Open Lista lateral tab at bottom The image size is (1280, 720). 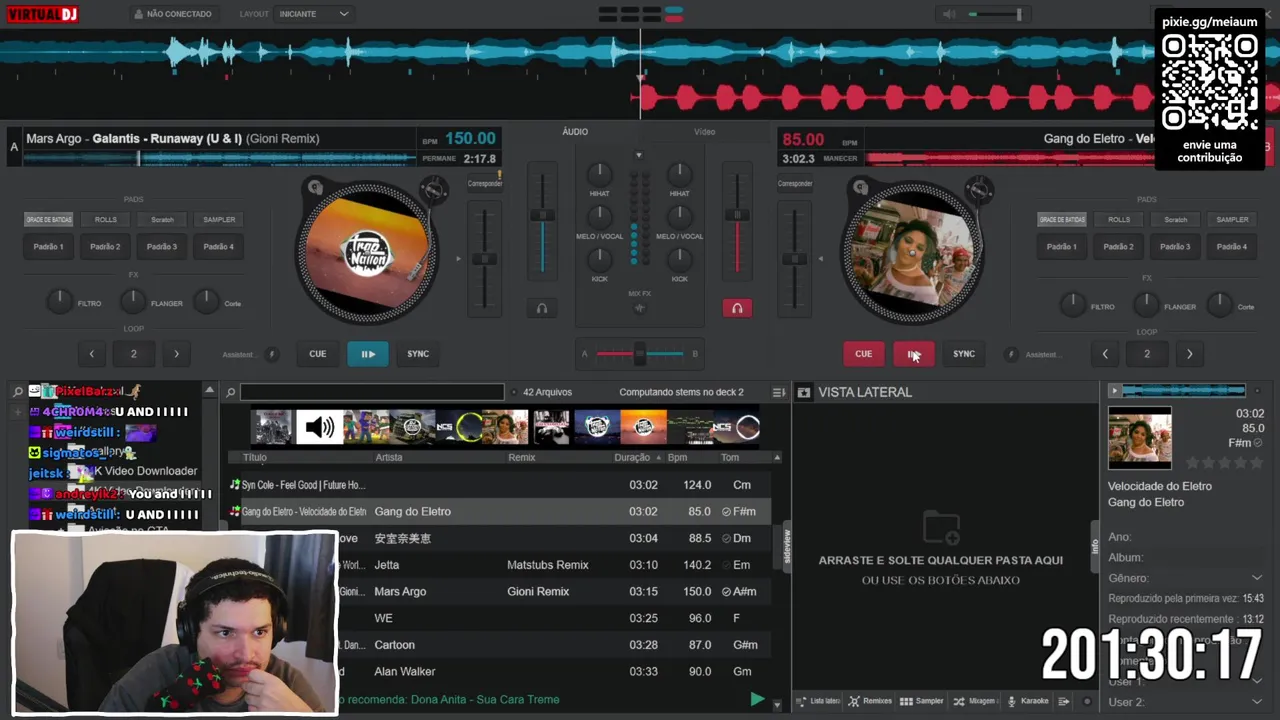click(x=819, y=701)
